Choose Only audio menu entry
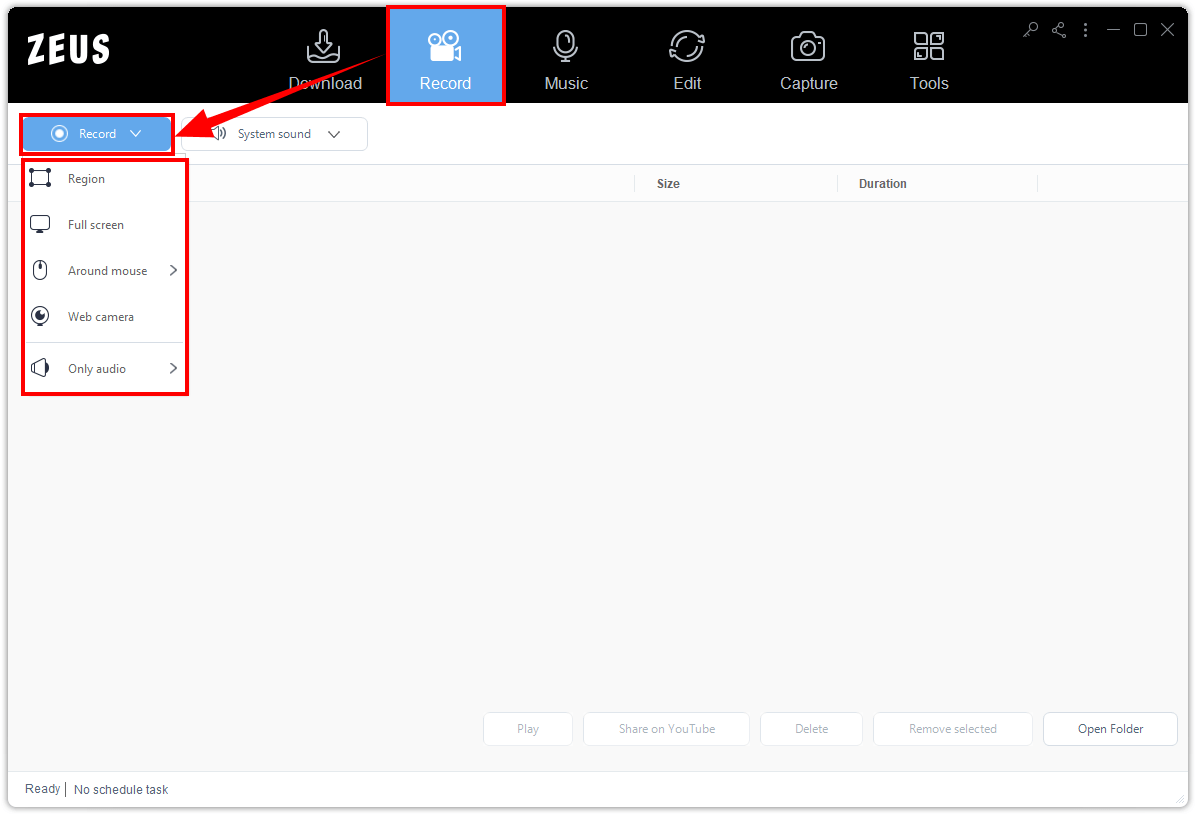 click(105, 368)
